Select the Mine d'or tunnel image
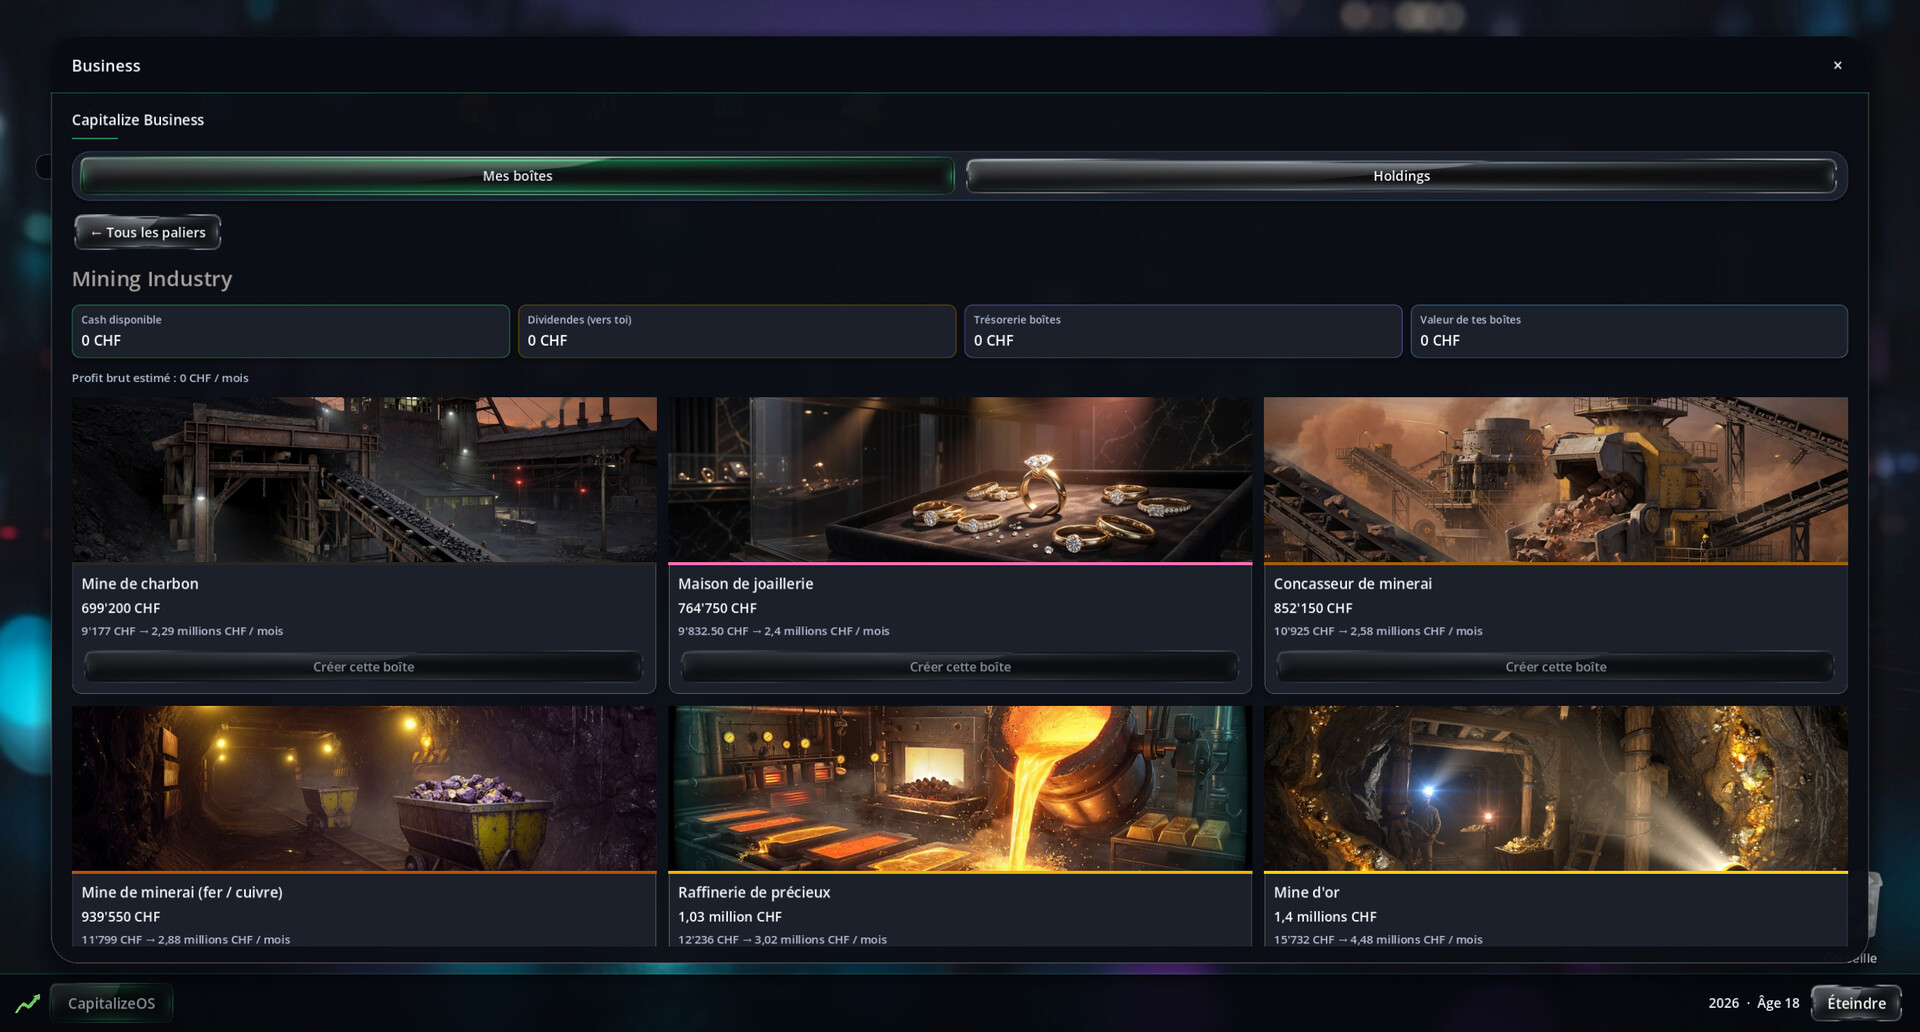 (1556, 788)
